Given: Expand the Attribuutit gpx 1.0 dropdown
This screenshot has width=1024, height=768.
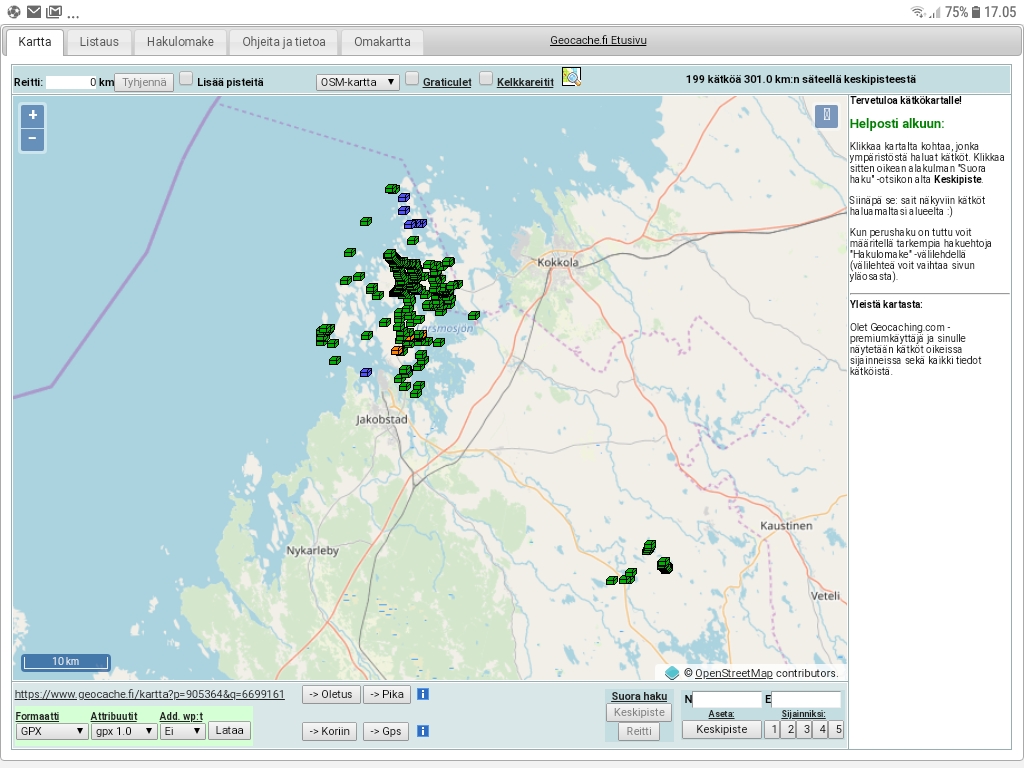Looking at the screenshot, I should coord(122,731).
